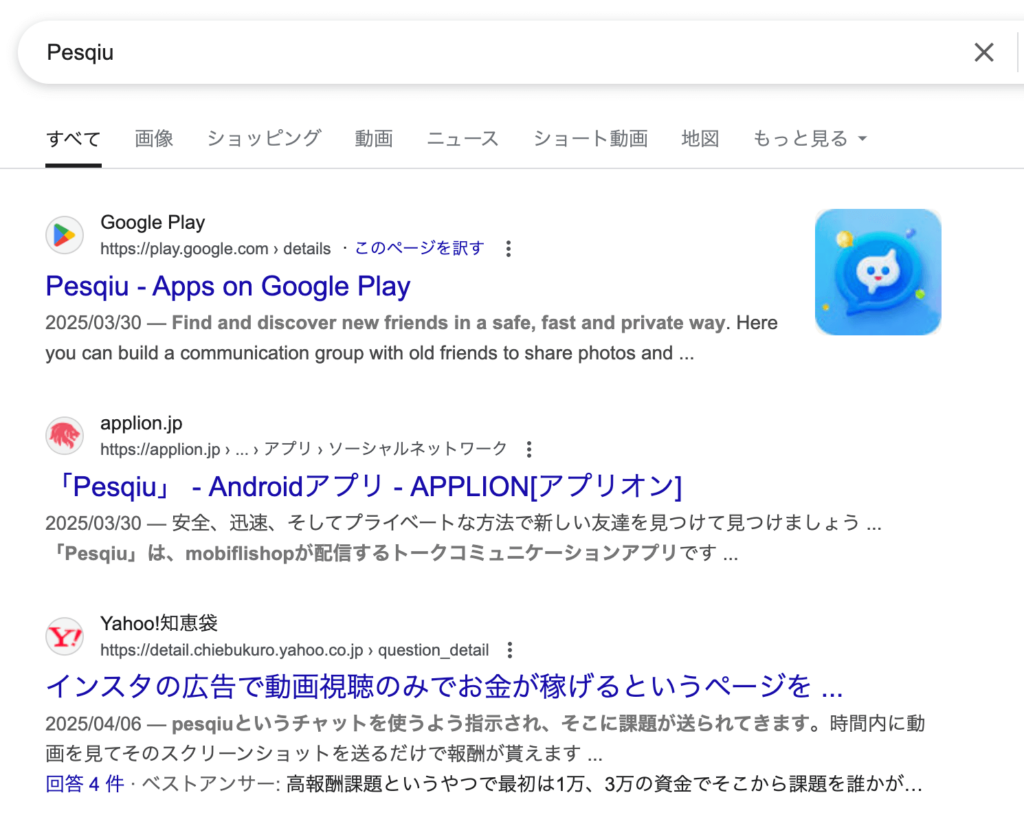Click the Yahoo snippet date 2025/04/06
The width and height of the screenshot is (1024, 815).
tap(93, 724)
